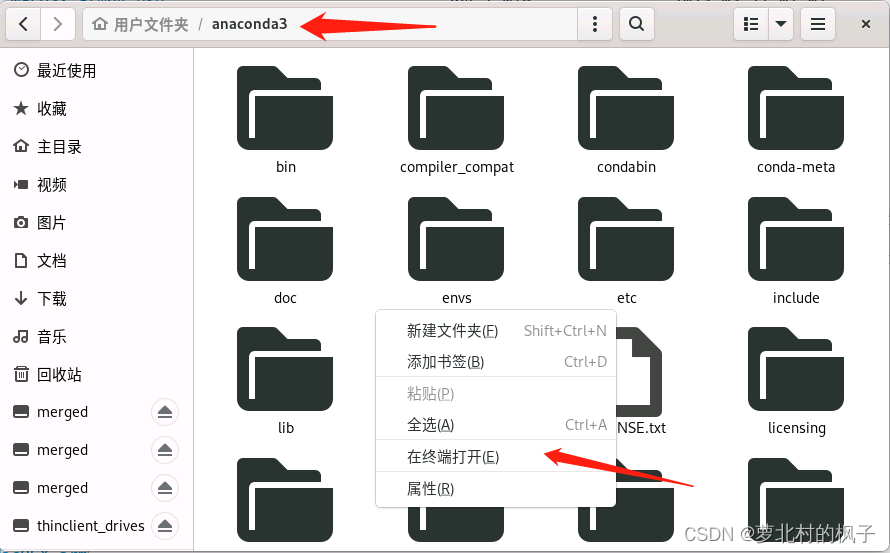Select the doc folder
Image resolution: width=890 pixels, height=553 pixels.
(285, 250)
